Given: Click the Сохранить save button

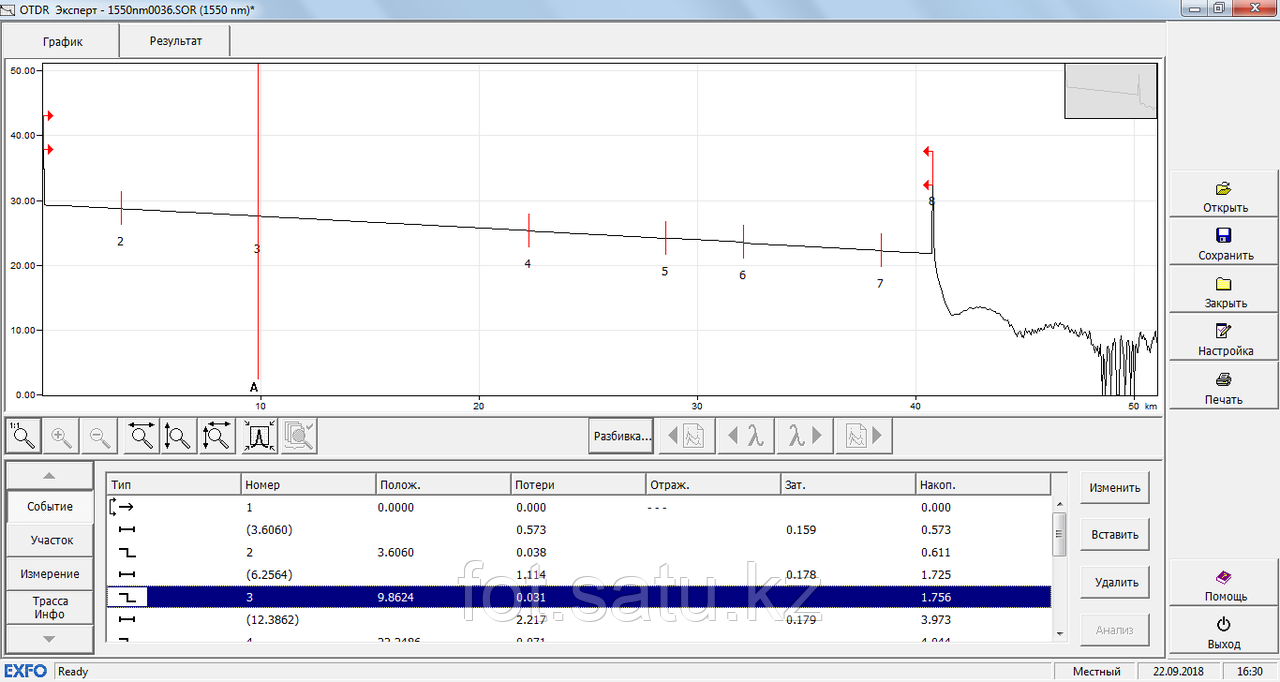Looking at the screenshot, I should point(1224,244).
